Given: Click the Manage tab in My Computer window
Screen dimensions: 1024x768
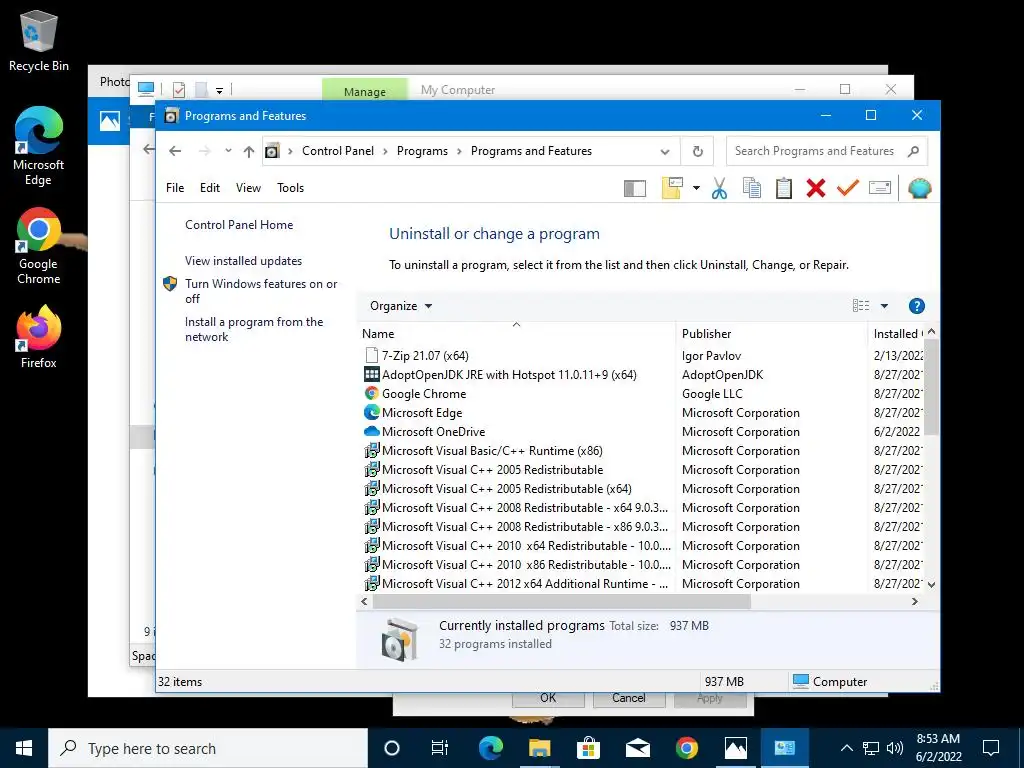Looking at the screenshot, I should click(x=364, y=91).
